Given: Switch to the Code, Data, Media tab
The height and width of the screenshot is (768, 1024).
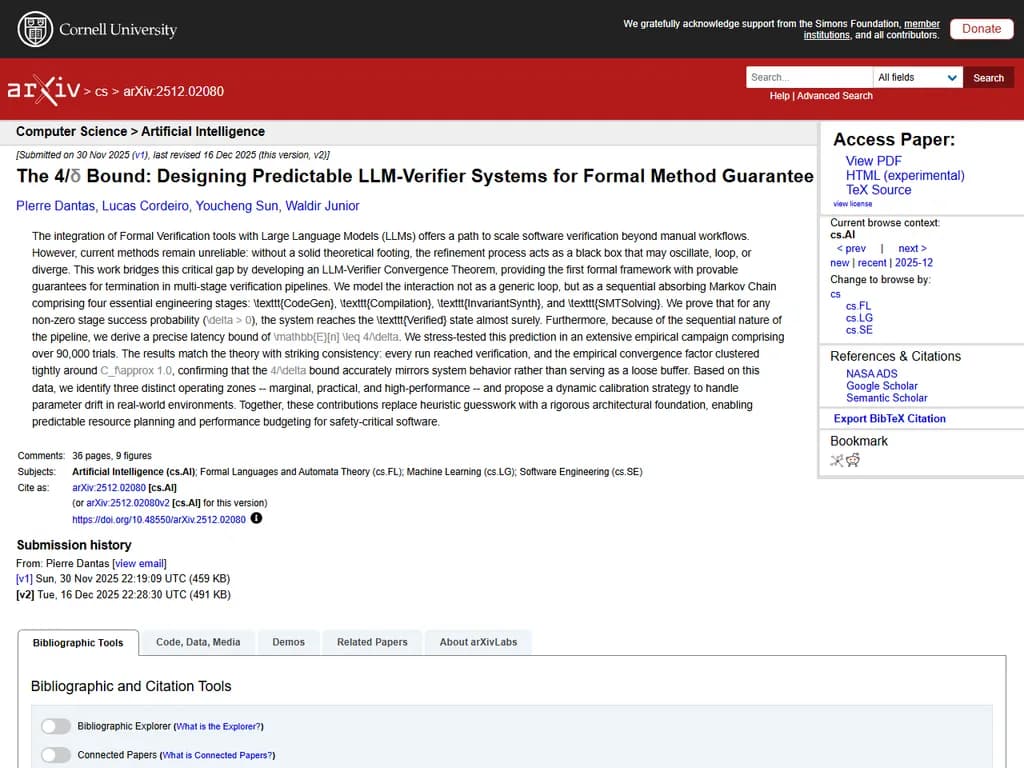Looking at the screenshot, I should point(198,642).
